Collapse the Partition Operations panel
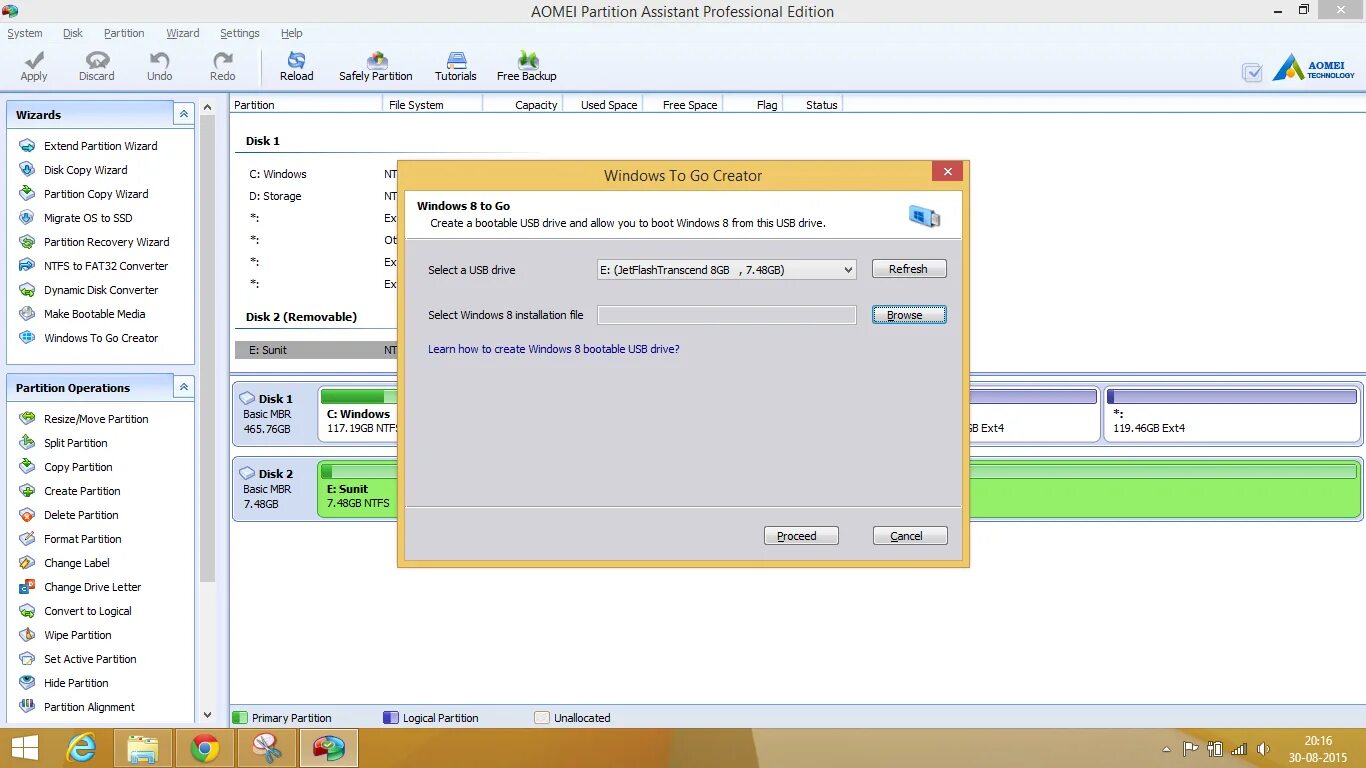The height and width of the screenshot is (768, 1366). pyautogui.click(x=183, y=387)
